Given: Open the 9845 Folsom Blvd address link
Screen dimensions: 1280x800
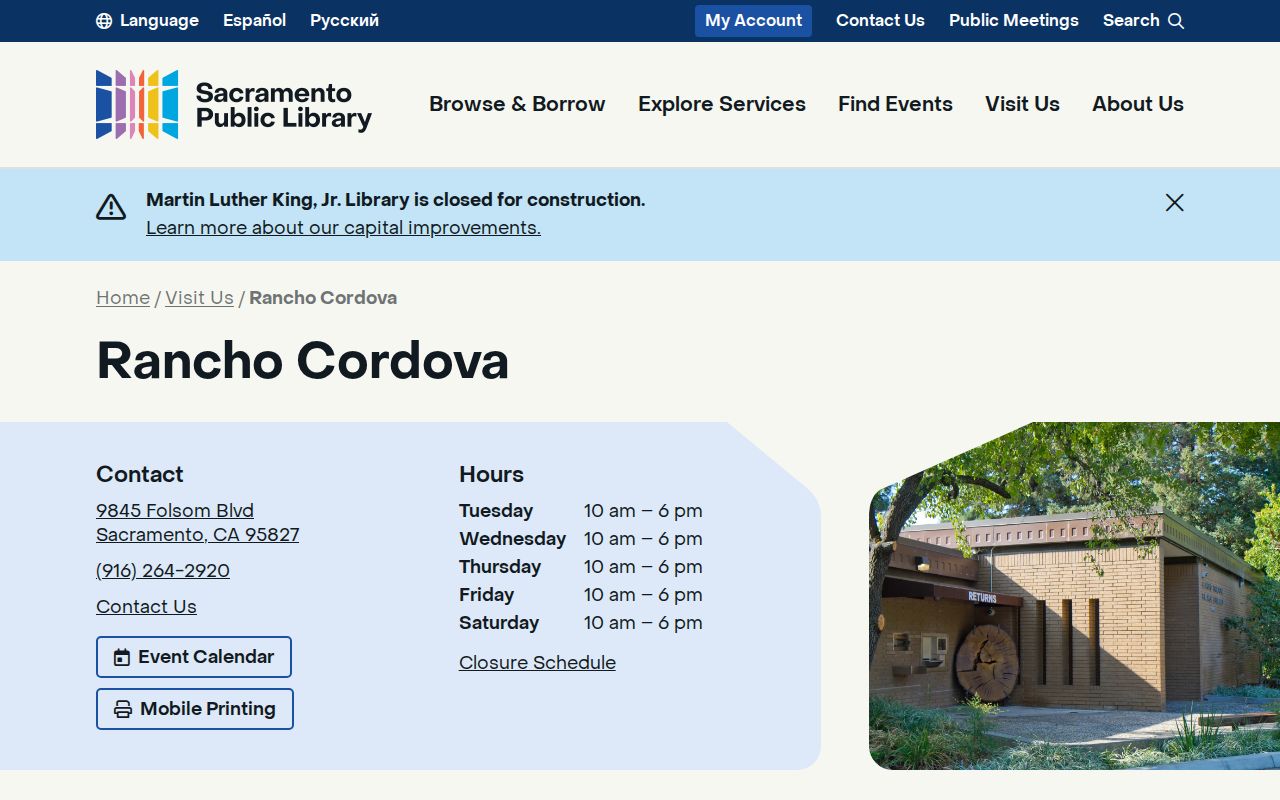Looking at the screenshot, I should click(197, 523).
